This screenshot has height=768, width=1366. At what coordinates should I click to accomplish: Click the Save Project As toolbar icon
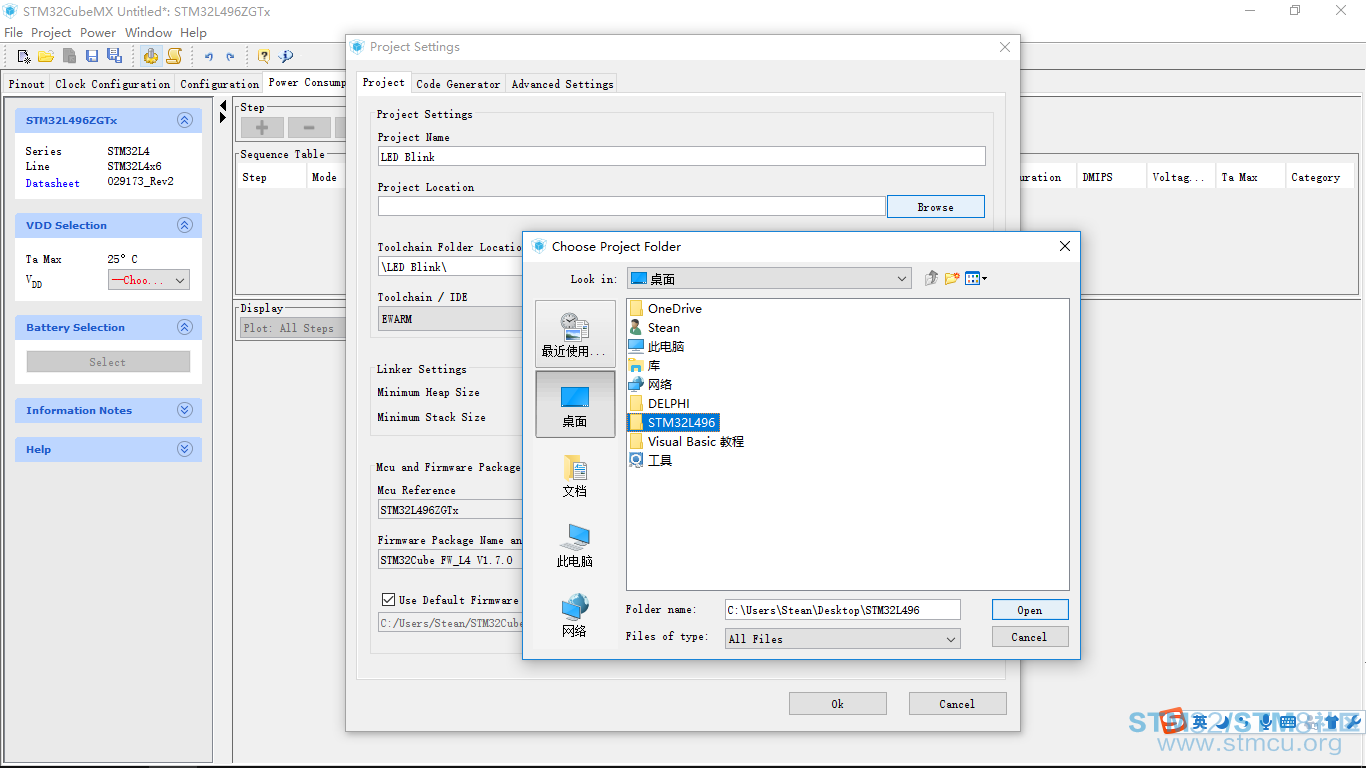(114, 56)
